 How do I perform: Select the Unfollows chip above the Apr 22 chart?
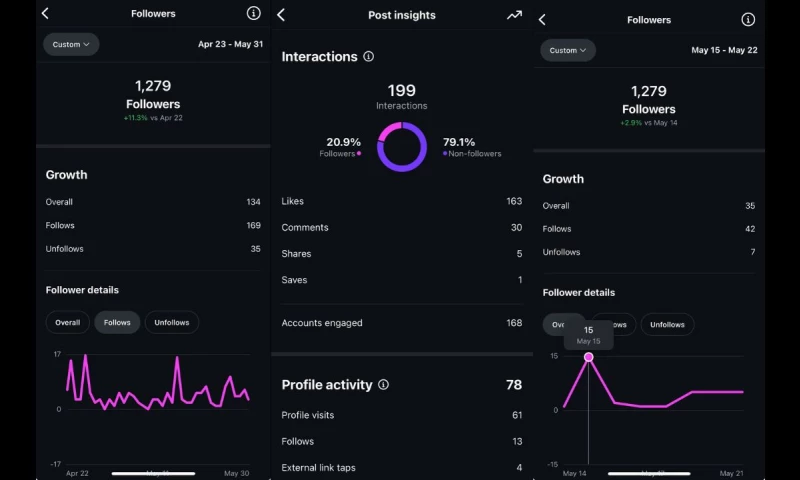tap(172, 322)
